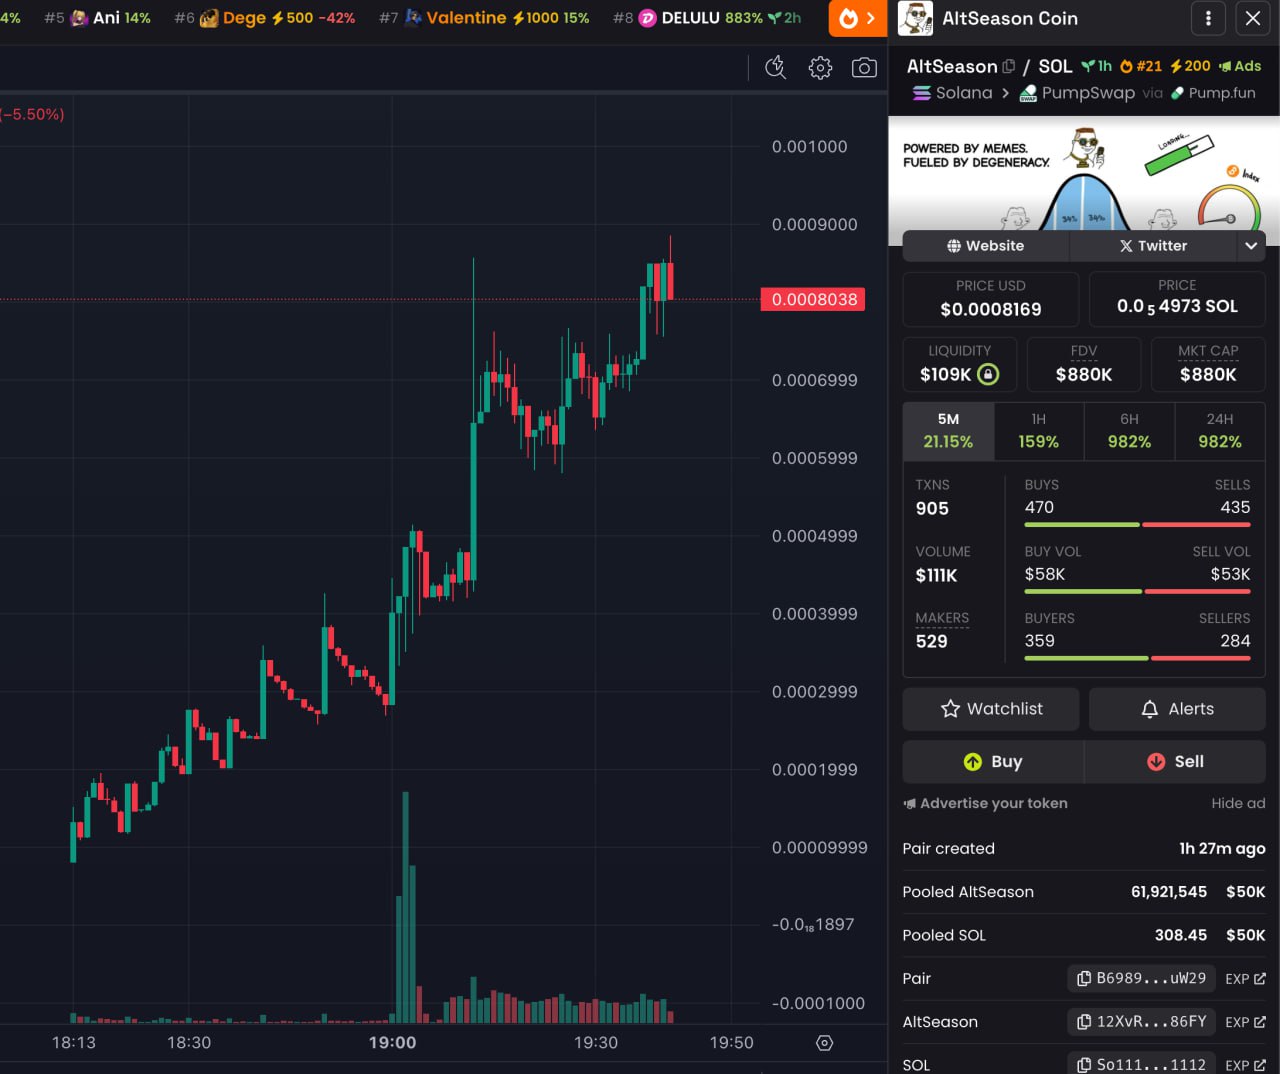Open chart settings gear icon
Image resolution: width=1280 pixels, height=1074 pixels.
(x=820, y=67)
